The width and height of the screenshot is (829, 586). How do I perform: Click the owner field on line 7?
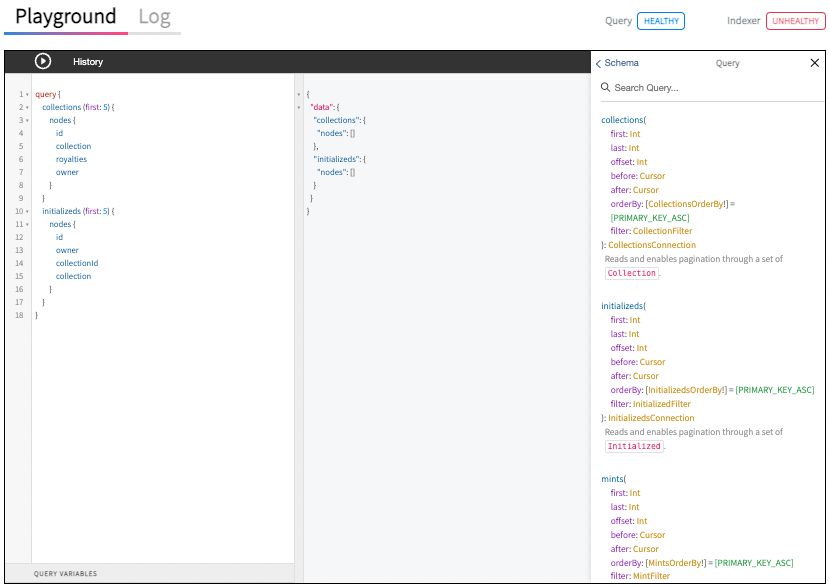[x=67, y=172]
